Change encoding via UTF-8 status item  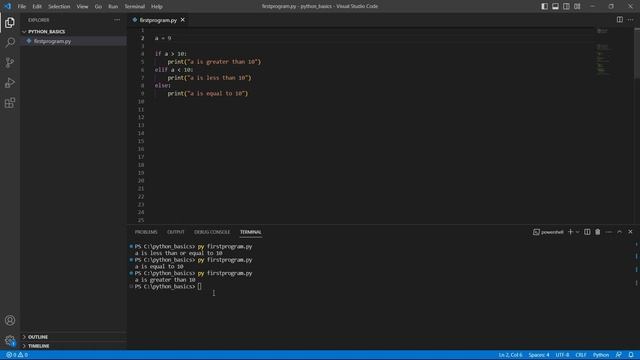pos(562,355)
